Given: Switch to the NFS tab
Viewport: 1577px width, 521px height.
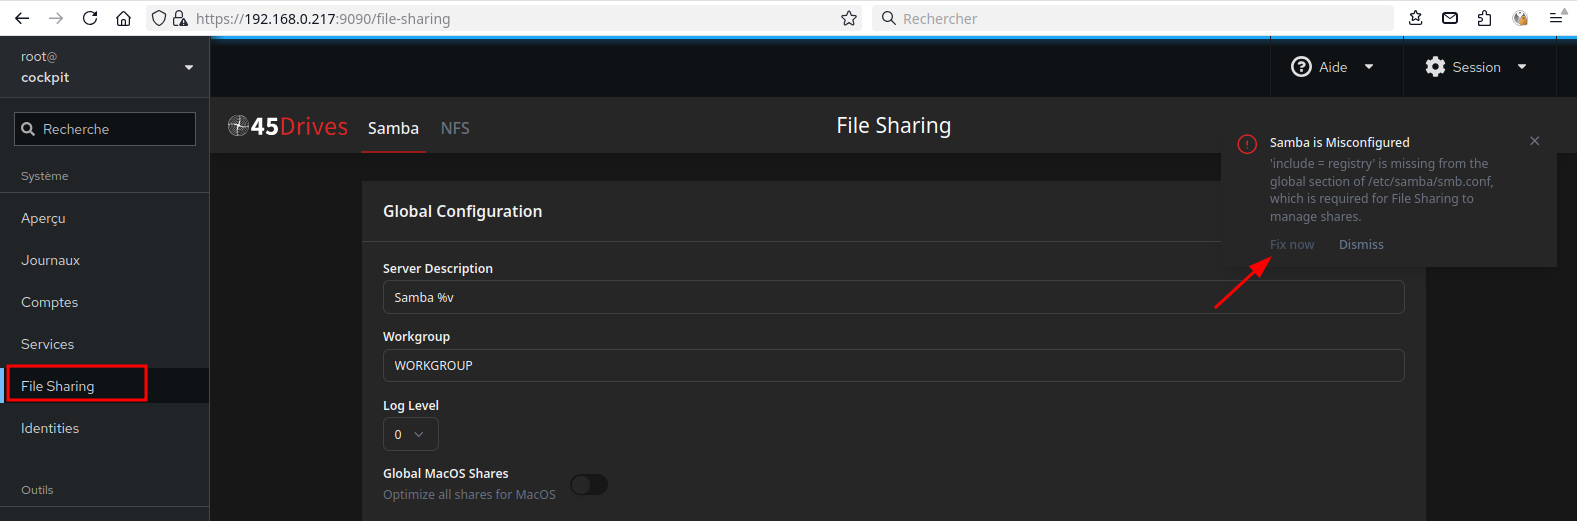Looking at the screenshot, I should tap(455, 128).
